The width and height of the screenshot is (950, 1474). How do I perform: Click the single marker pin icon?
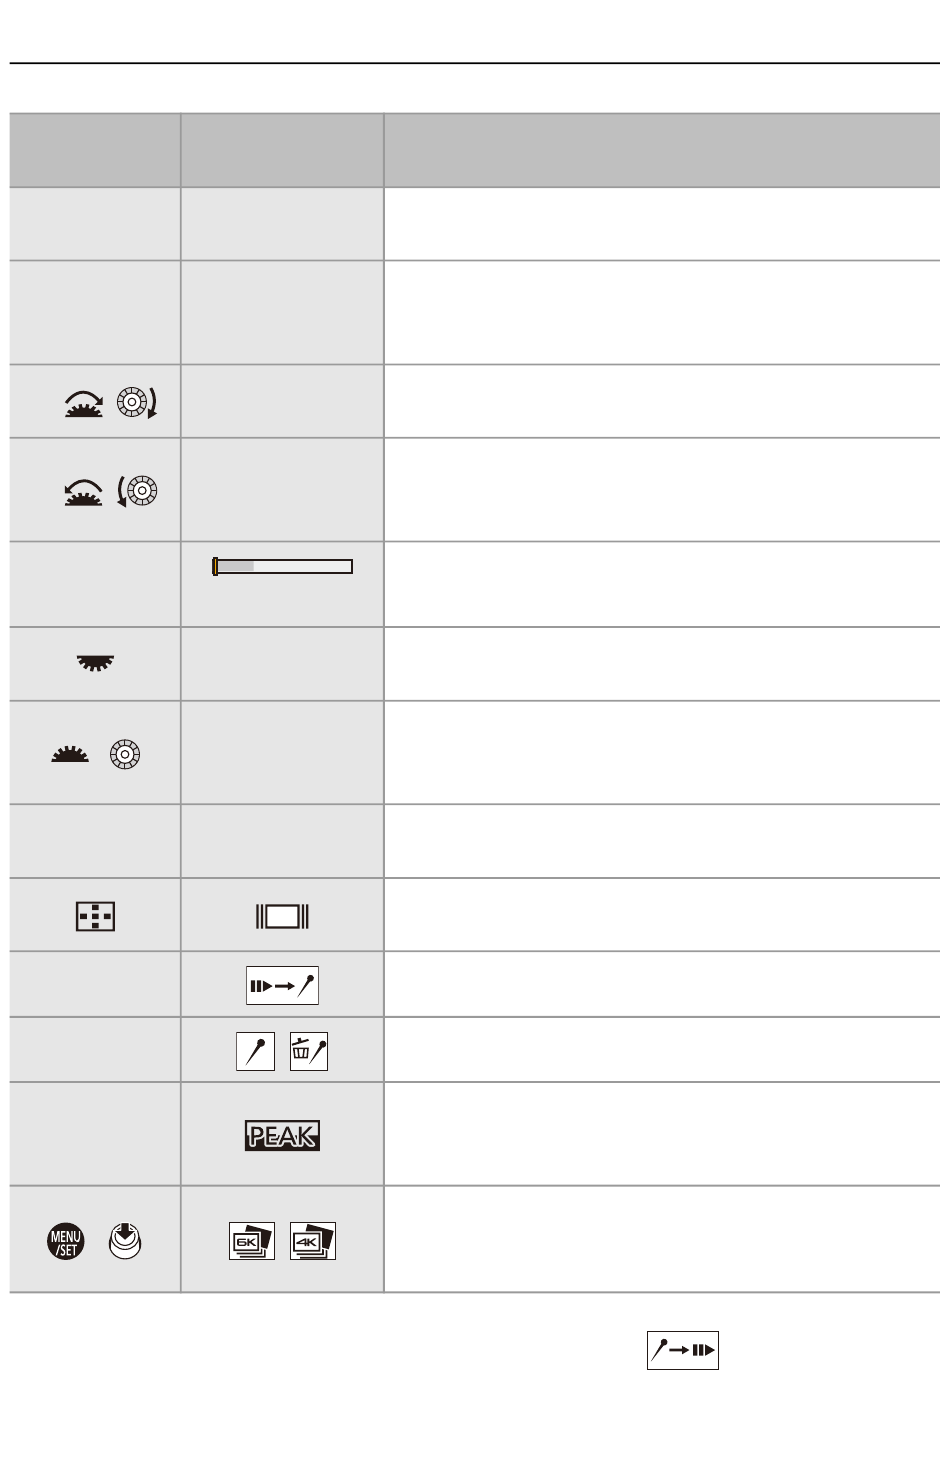tap(255, 1052)
